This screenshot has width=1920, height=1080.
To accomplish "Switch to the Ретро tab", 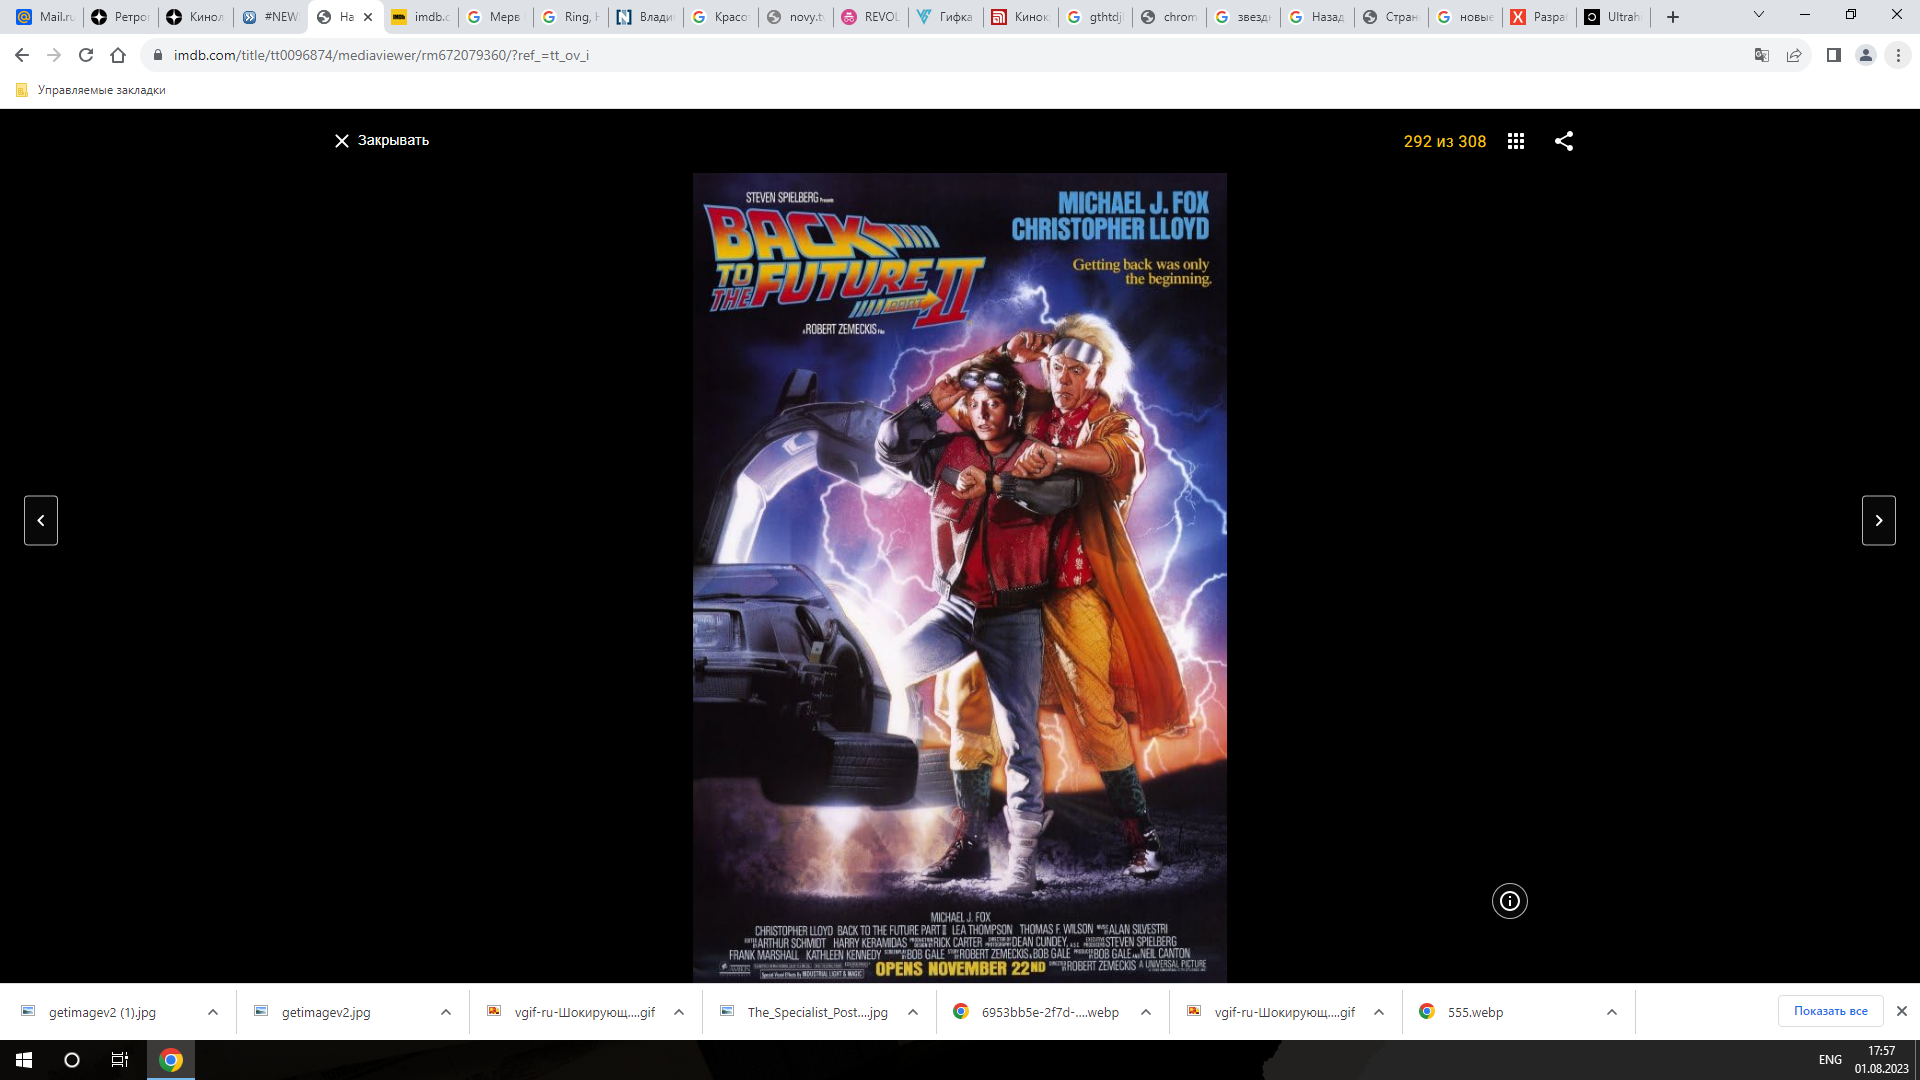I will [x=120, y=17].
